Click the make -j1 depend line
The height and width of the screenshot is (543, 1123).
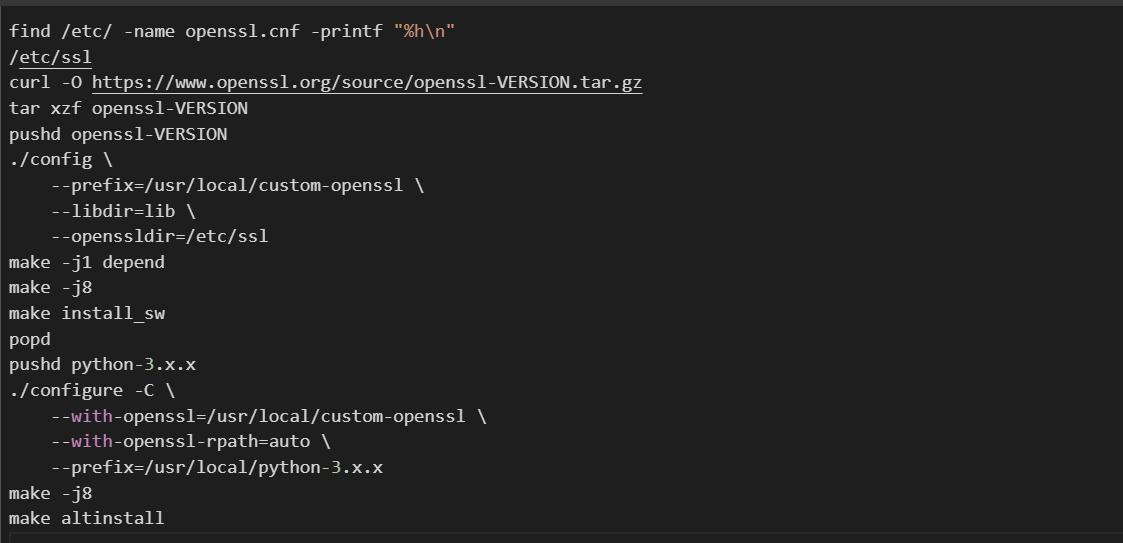[86, 262]
